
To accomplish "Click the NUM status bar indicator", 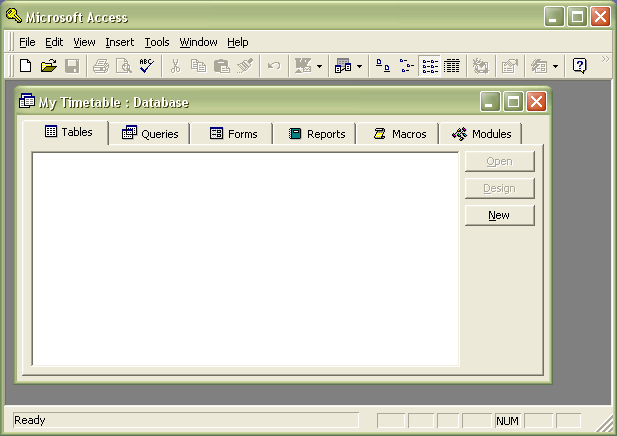I will [x=507, y=421].
